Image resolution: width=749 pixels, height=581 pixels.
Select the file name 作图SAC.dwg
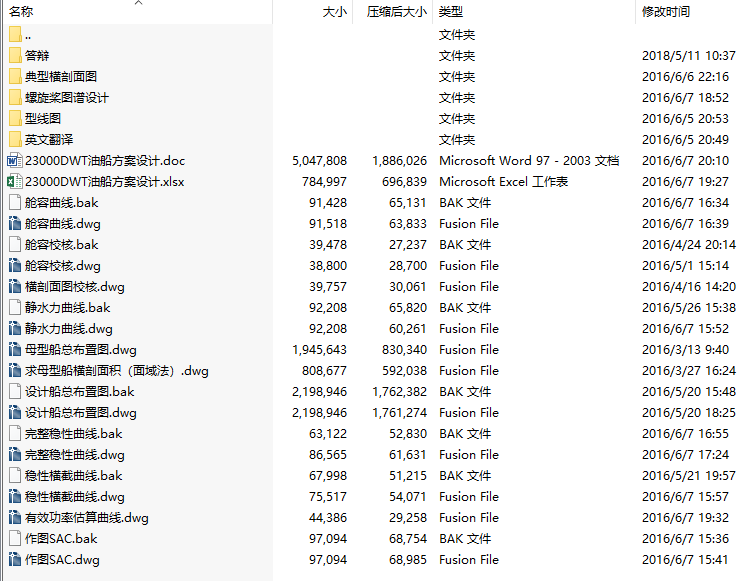click(x=62, y=560)
